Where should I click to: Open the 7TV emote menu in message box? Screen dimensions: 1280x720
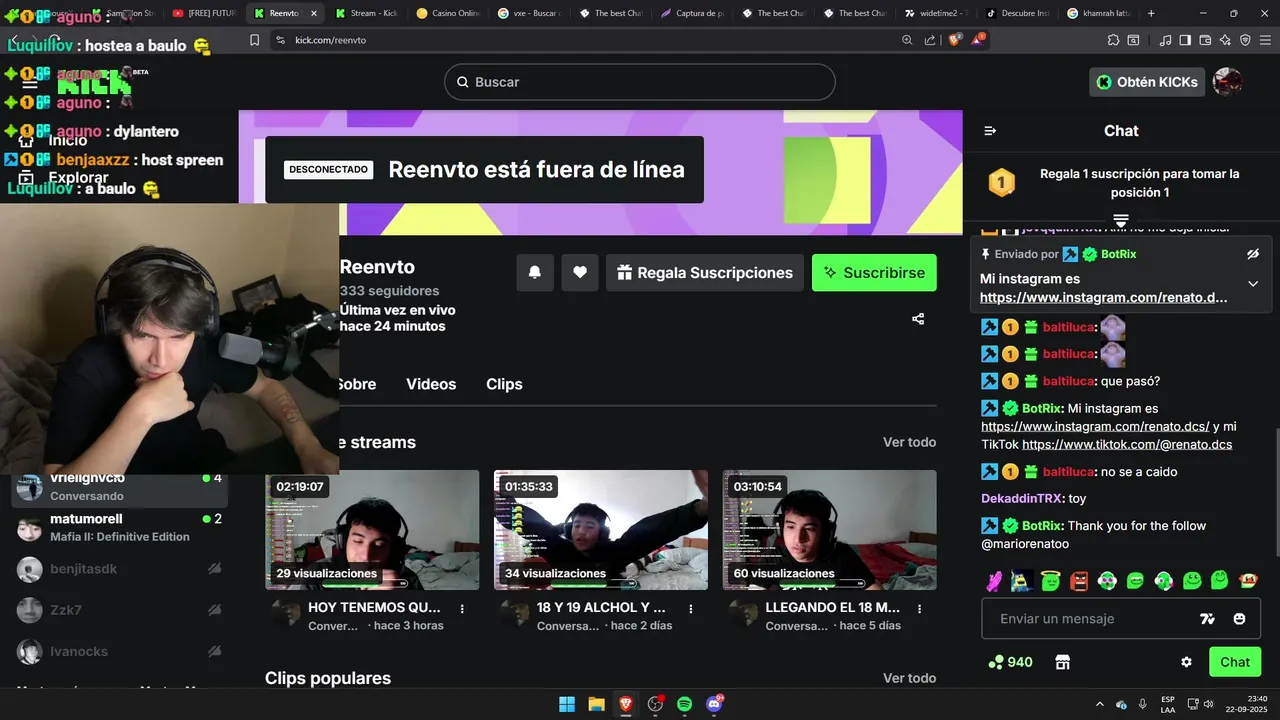point(1207,619)
